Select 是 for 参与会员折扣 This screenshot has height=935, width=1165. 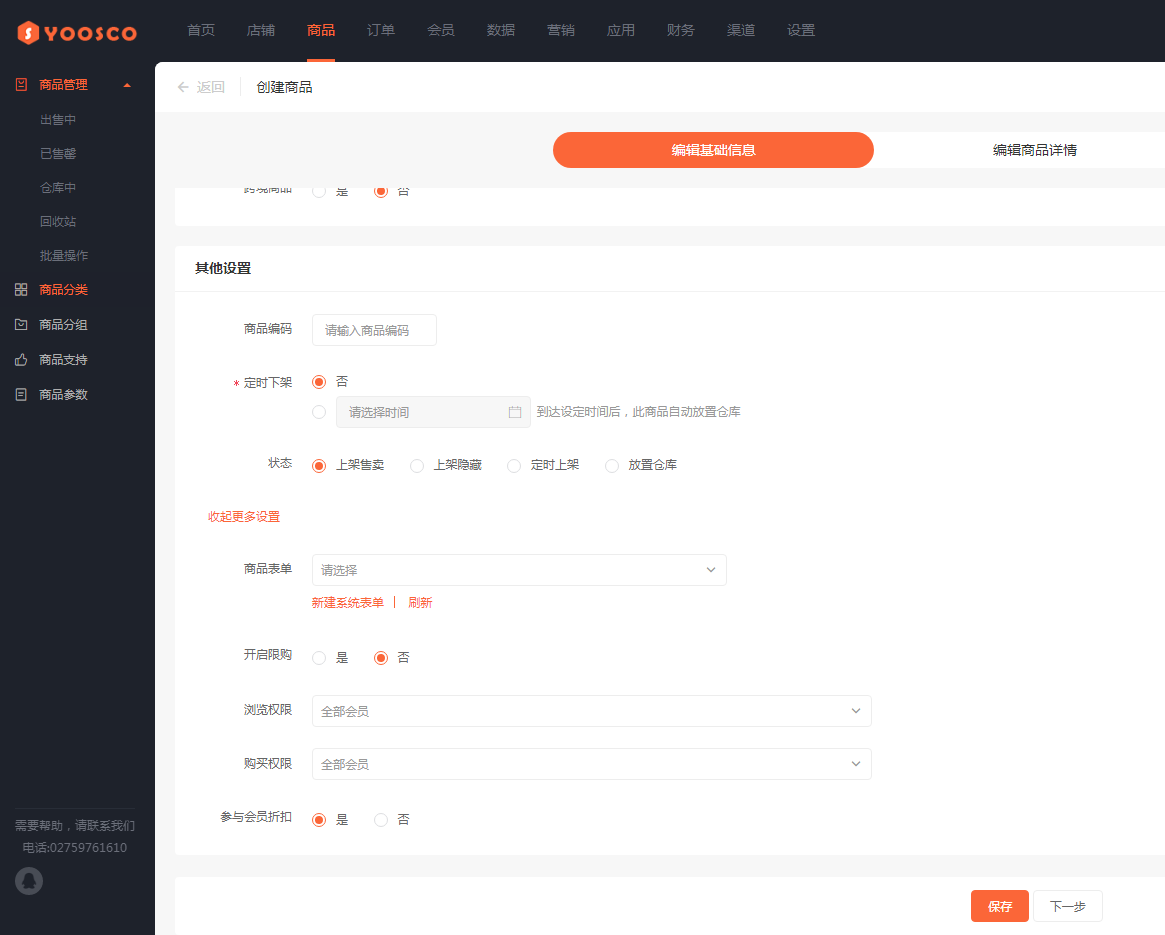319,820
